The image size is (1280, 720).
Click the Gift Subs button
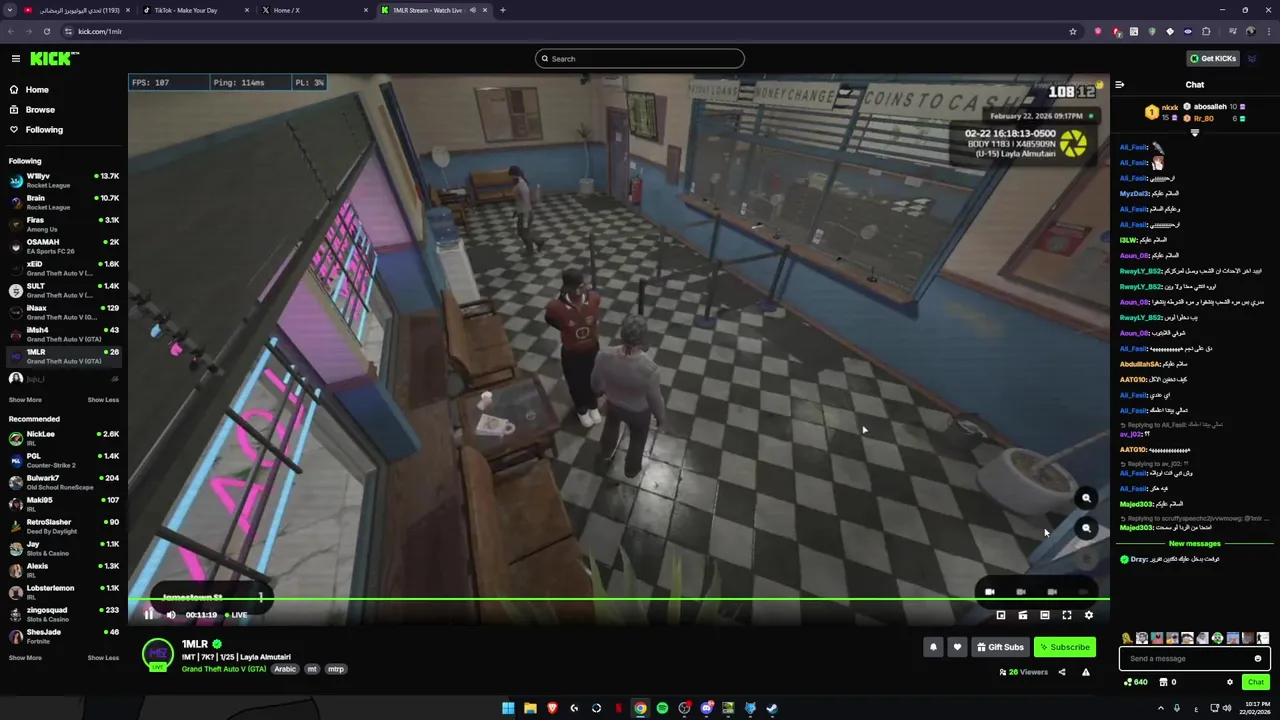(x=1000, y=647)
